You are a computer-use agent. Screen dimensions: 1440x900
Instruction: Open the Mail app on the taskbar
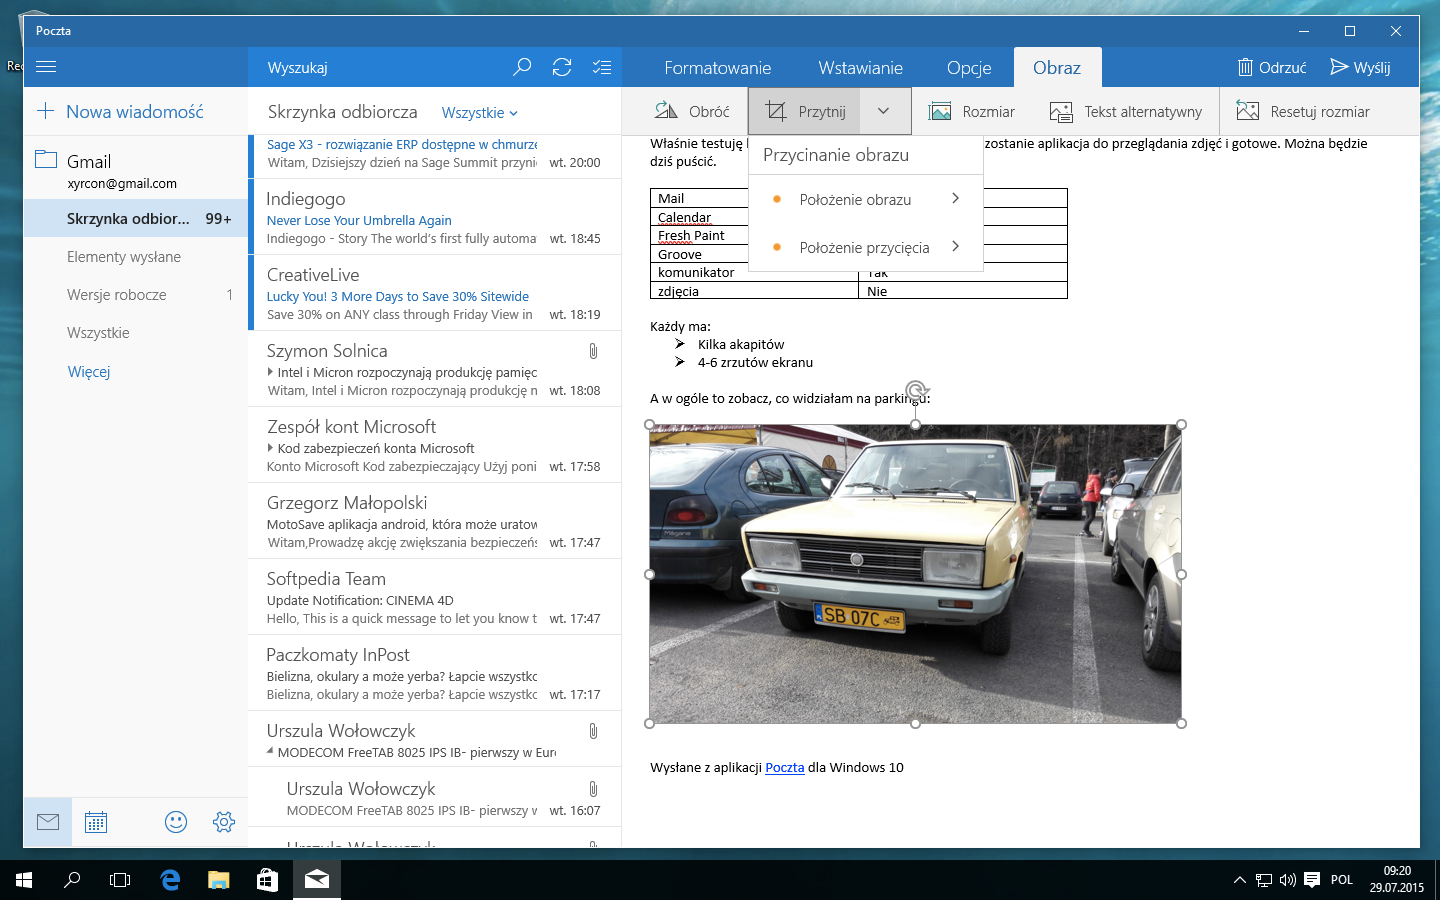tap(317, 880)
